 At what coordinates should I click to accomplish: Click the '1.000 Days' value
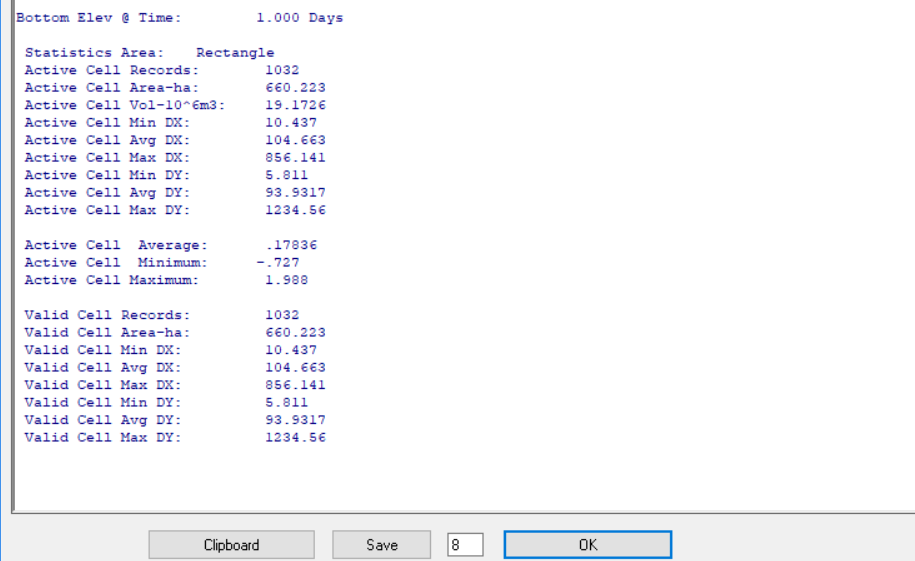pos(300,18)
